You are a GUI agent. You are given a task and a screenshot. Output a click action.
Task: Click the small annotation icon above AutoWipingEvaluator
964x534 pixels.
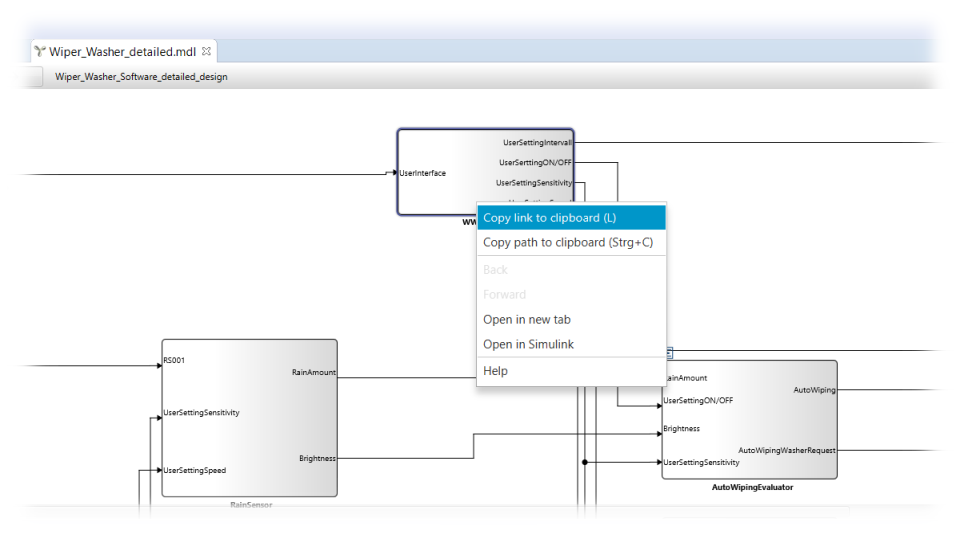coord(670,353)
